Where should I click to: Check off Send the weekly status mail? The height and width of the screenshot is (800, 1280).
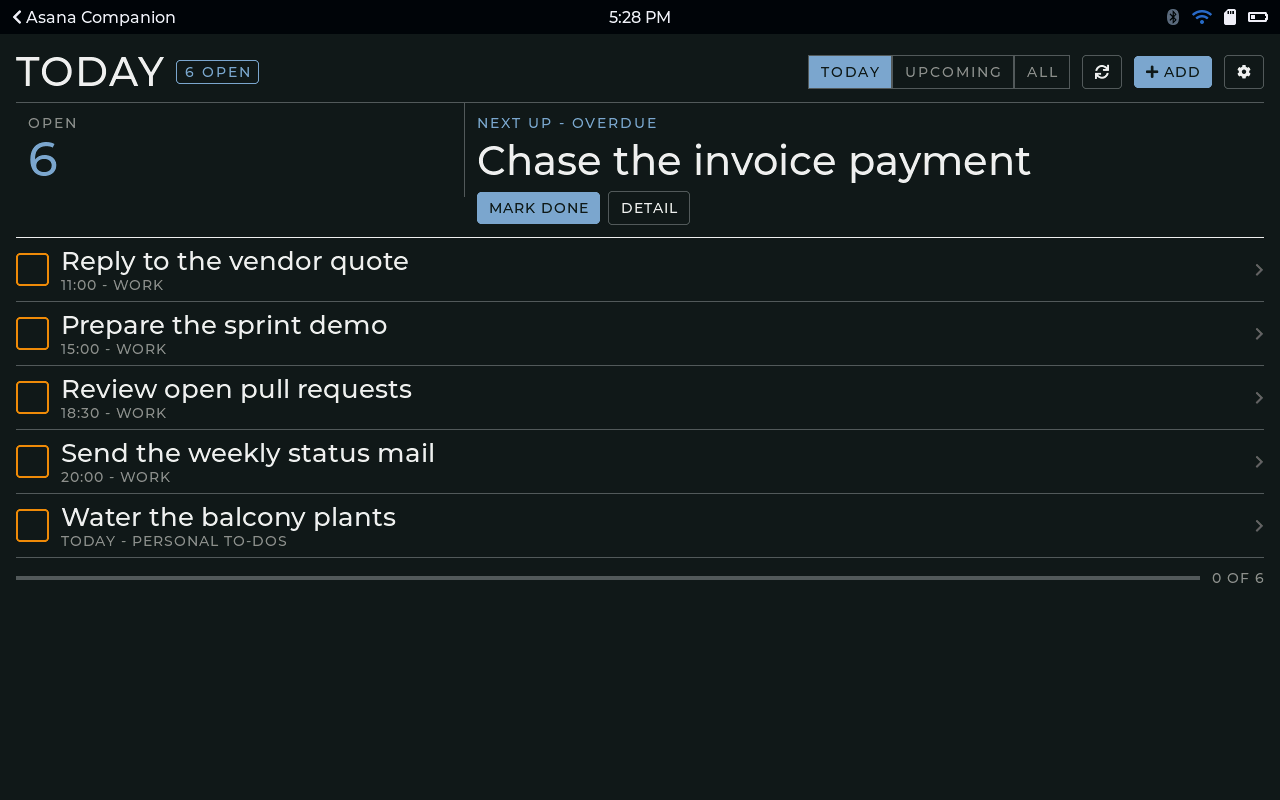click(32, 461)
